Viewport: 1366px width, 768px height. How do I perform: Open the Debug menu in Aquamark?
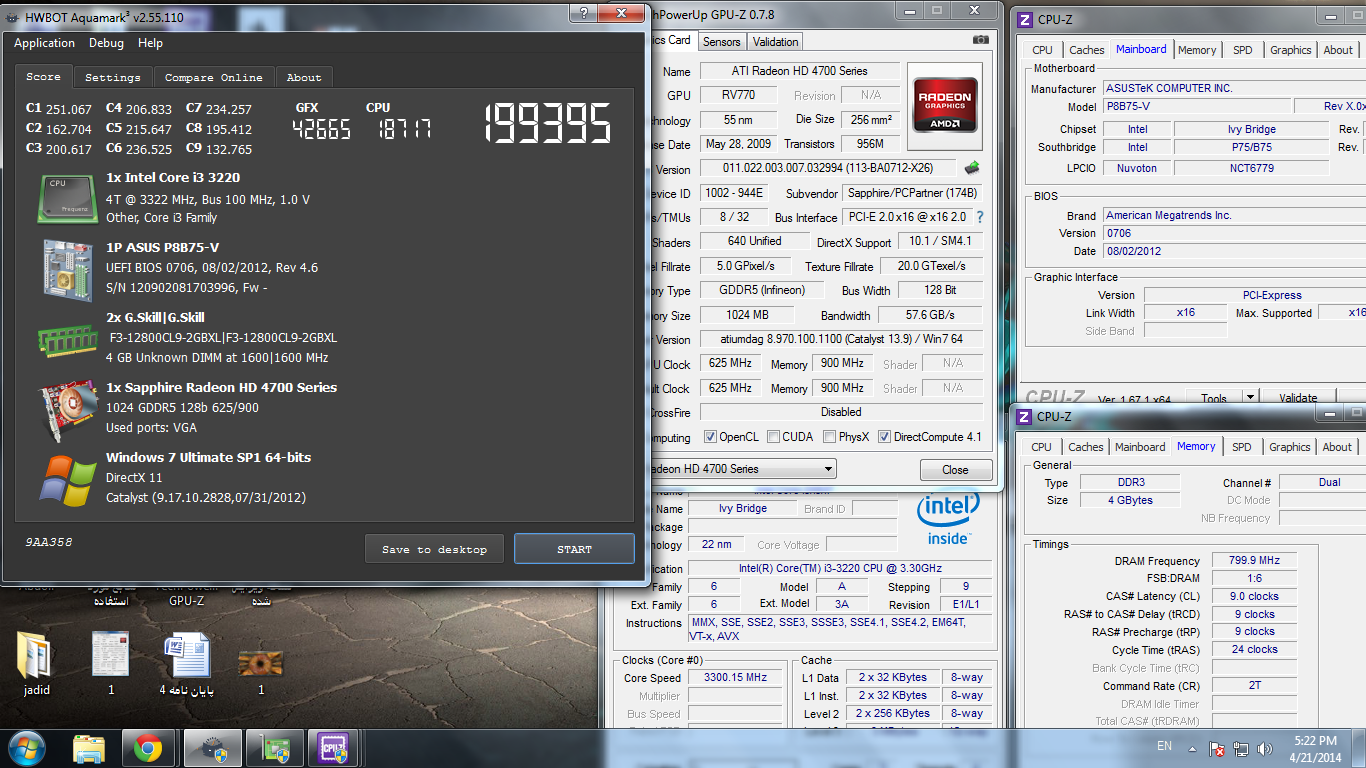coord(106,43)
